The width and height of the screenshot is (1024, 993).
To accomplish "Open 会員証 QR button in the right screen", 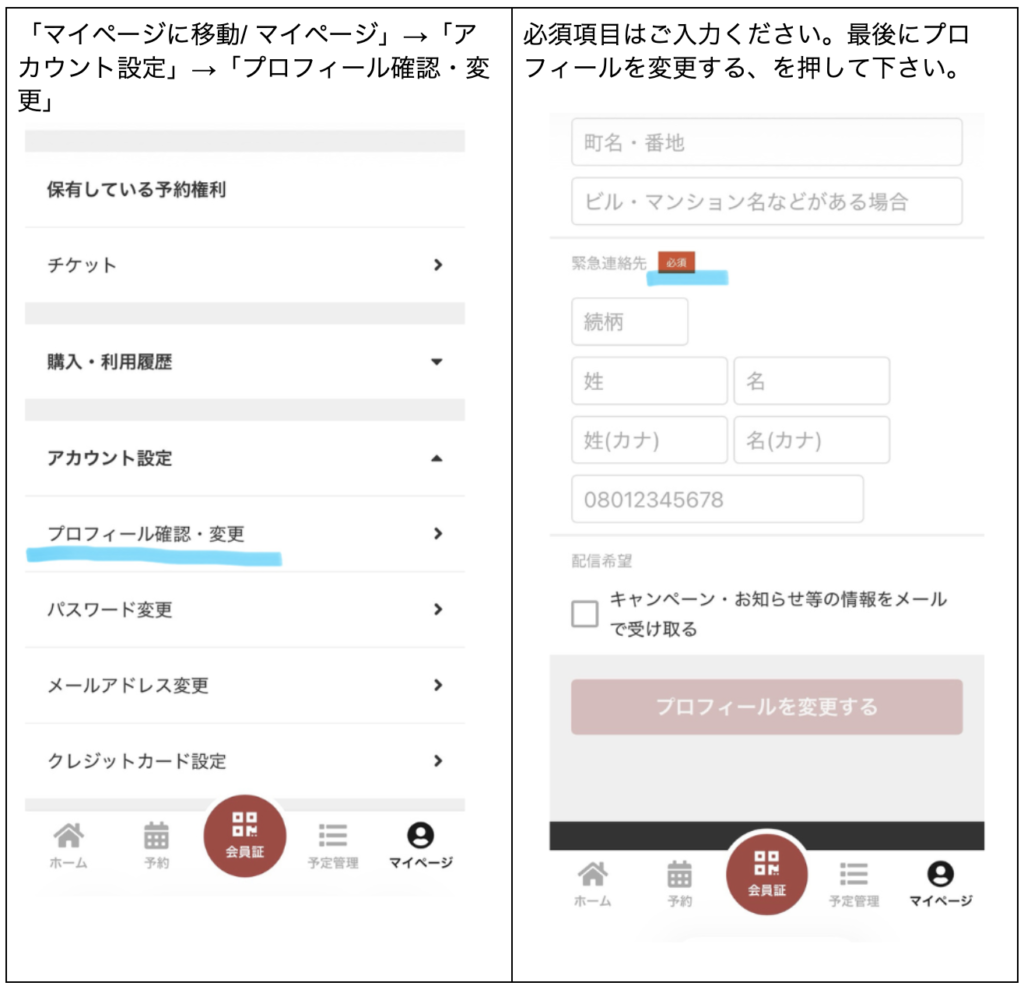I will point(767,871).
